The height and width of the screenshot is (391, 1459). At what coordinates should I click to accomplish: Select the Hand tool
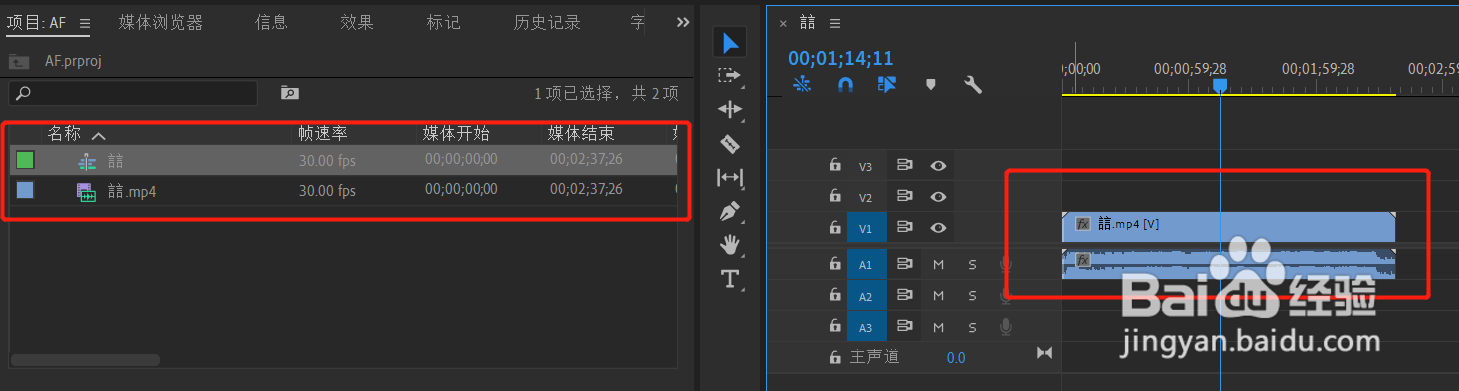[x=730, y=244]
